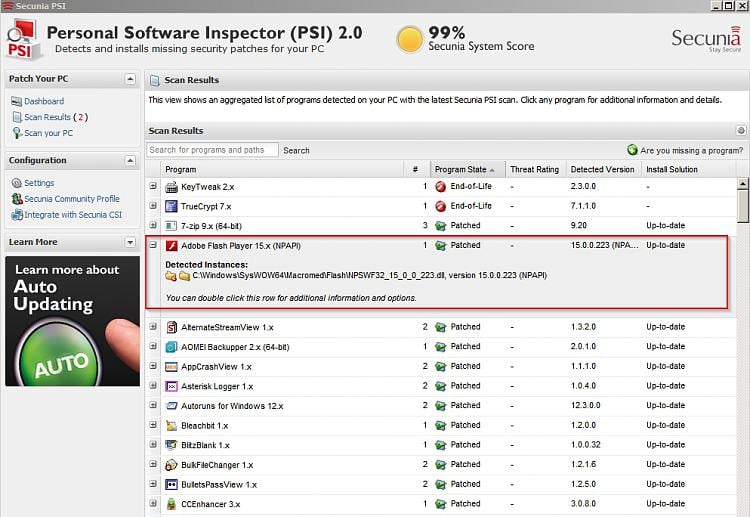Click the scrollbar up arrow

pos(742,184)
